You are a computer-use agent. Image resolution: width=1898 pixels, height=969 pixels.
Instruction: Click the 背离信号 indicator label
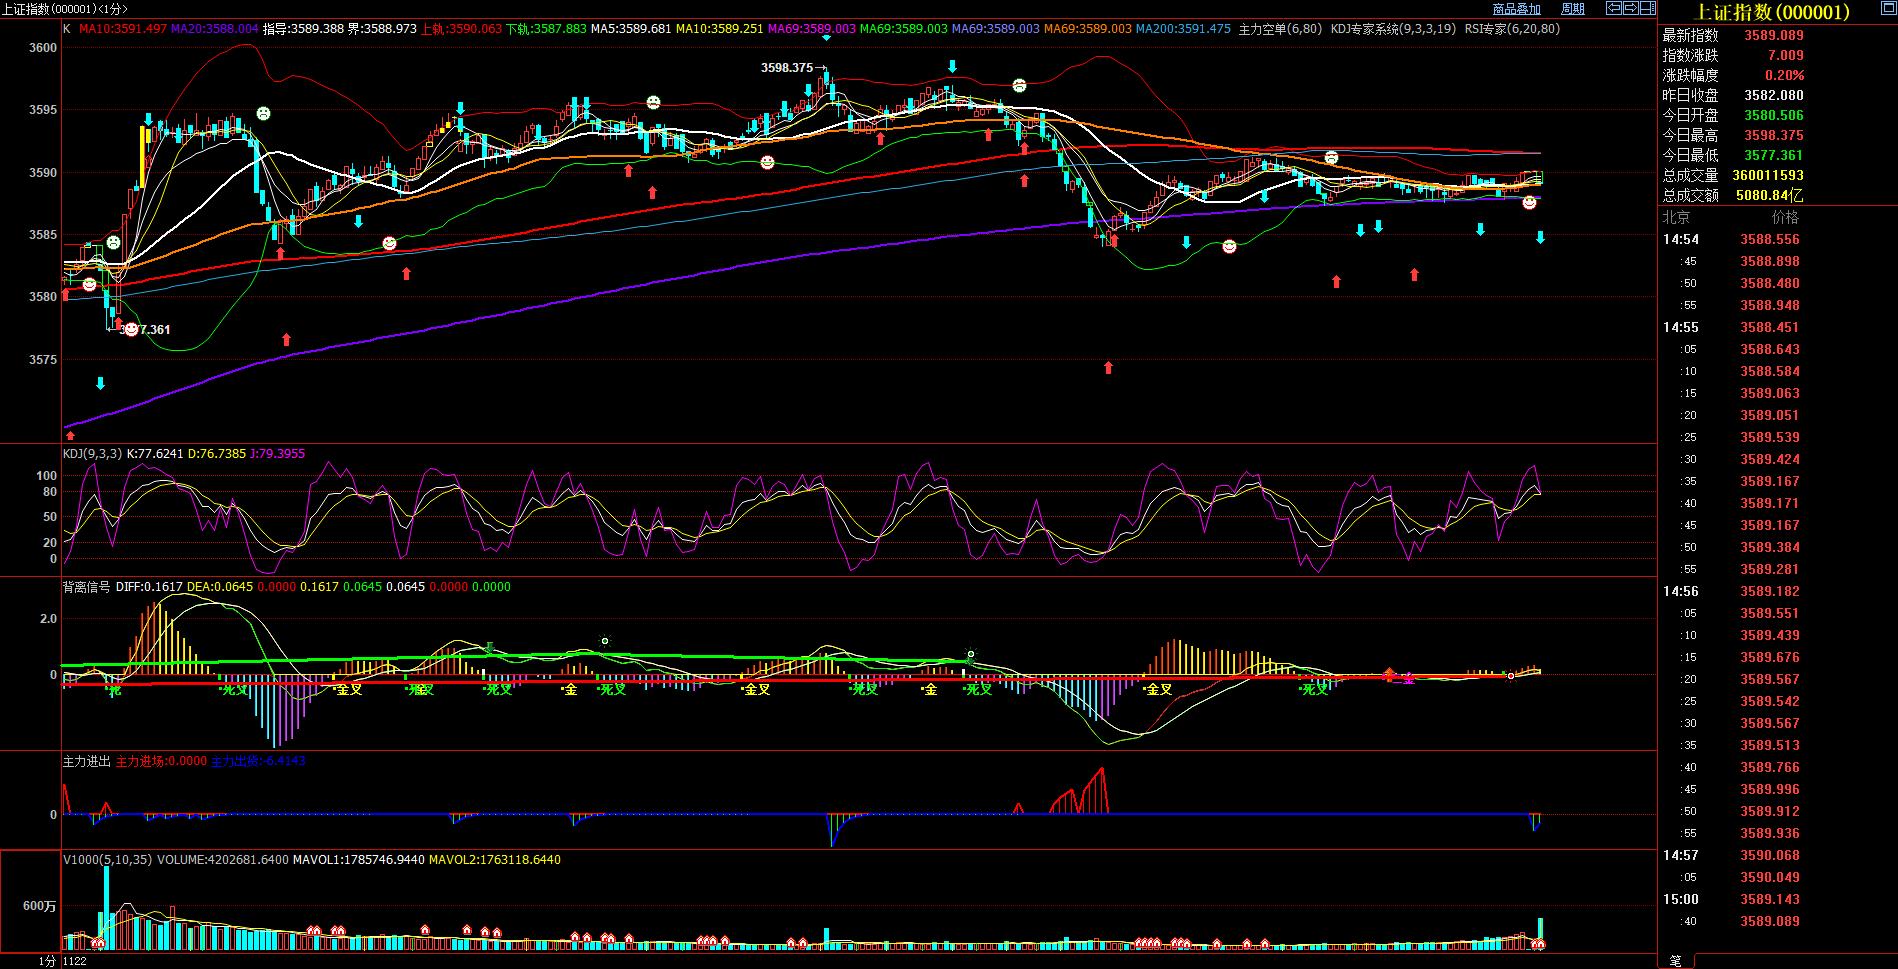[x=87, y=587]
